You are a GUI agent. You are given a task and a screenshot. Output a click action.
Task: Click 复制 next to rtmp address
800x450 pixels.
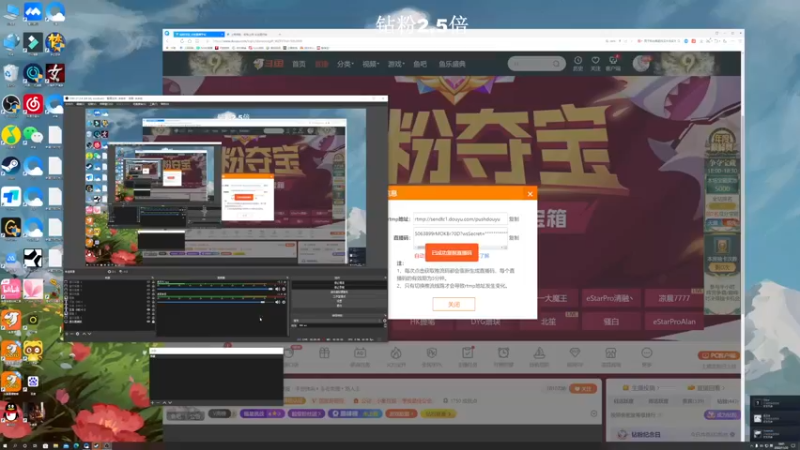514,219
